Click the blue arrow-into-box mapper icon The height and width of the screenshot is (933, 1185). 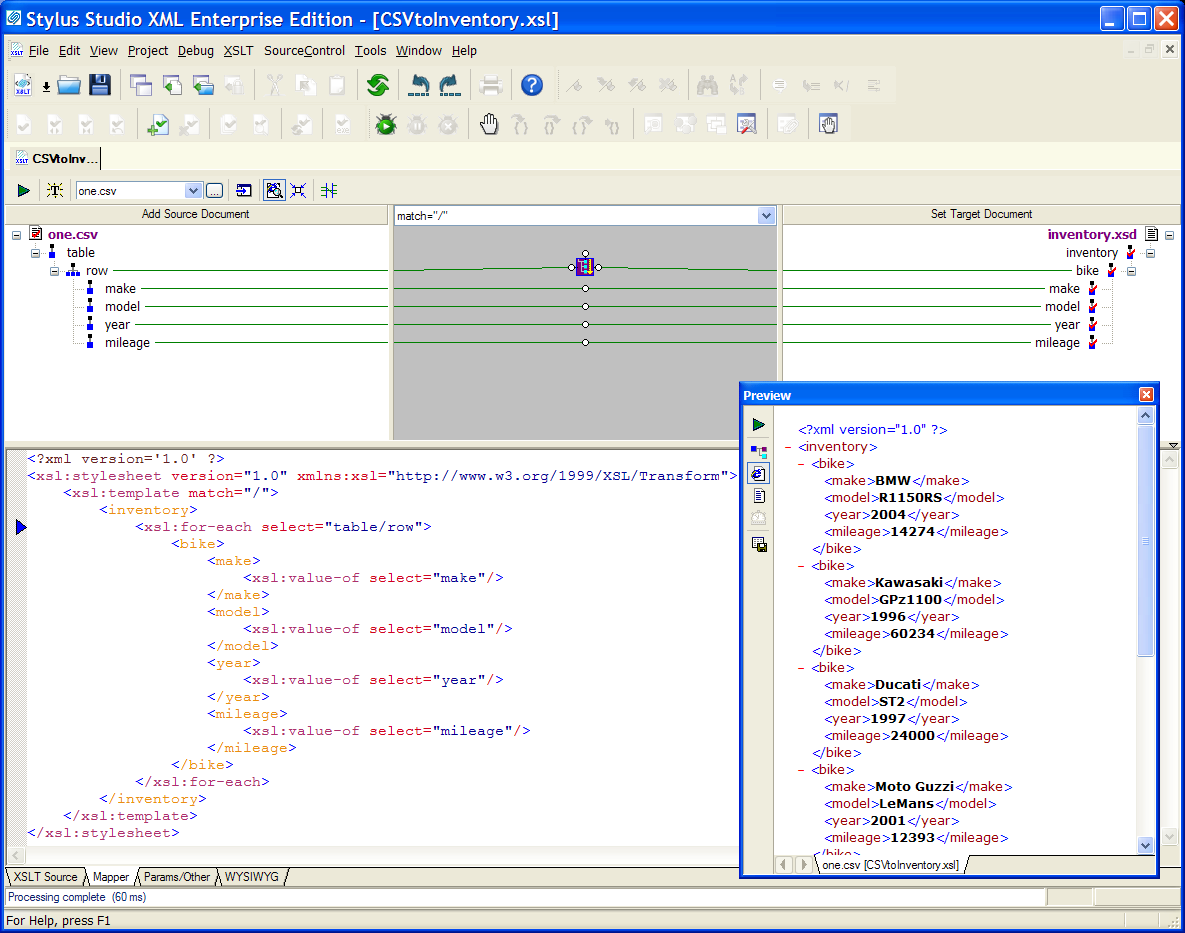point(244,190)
